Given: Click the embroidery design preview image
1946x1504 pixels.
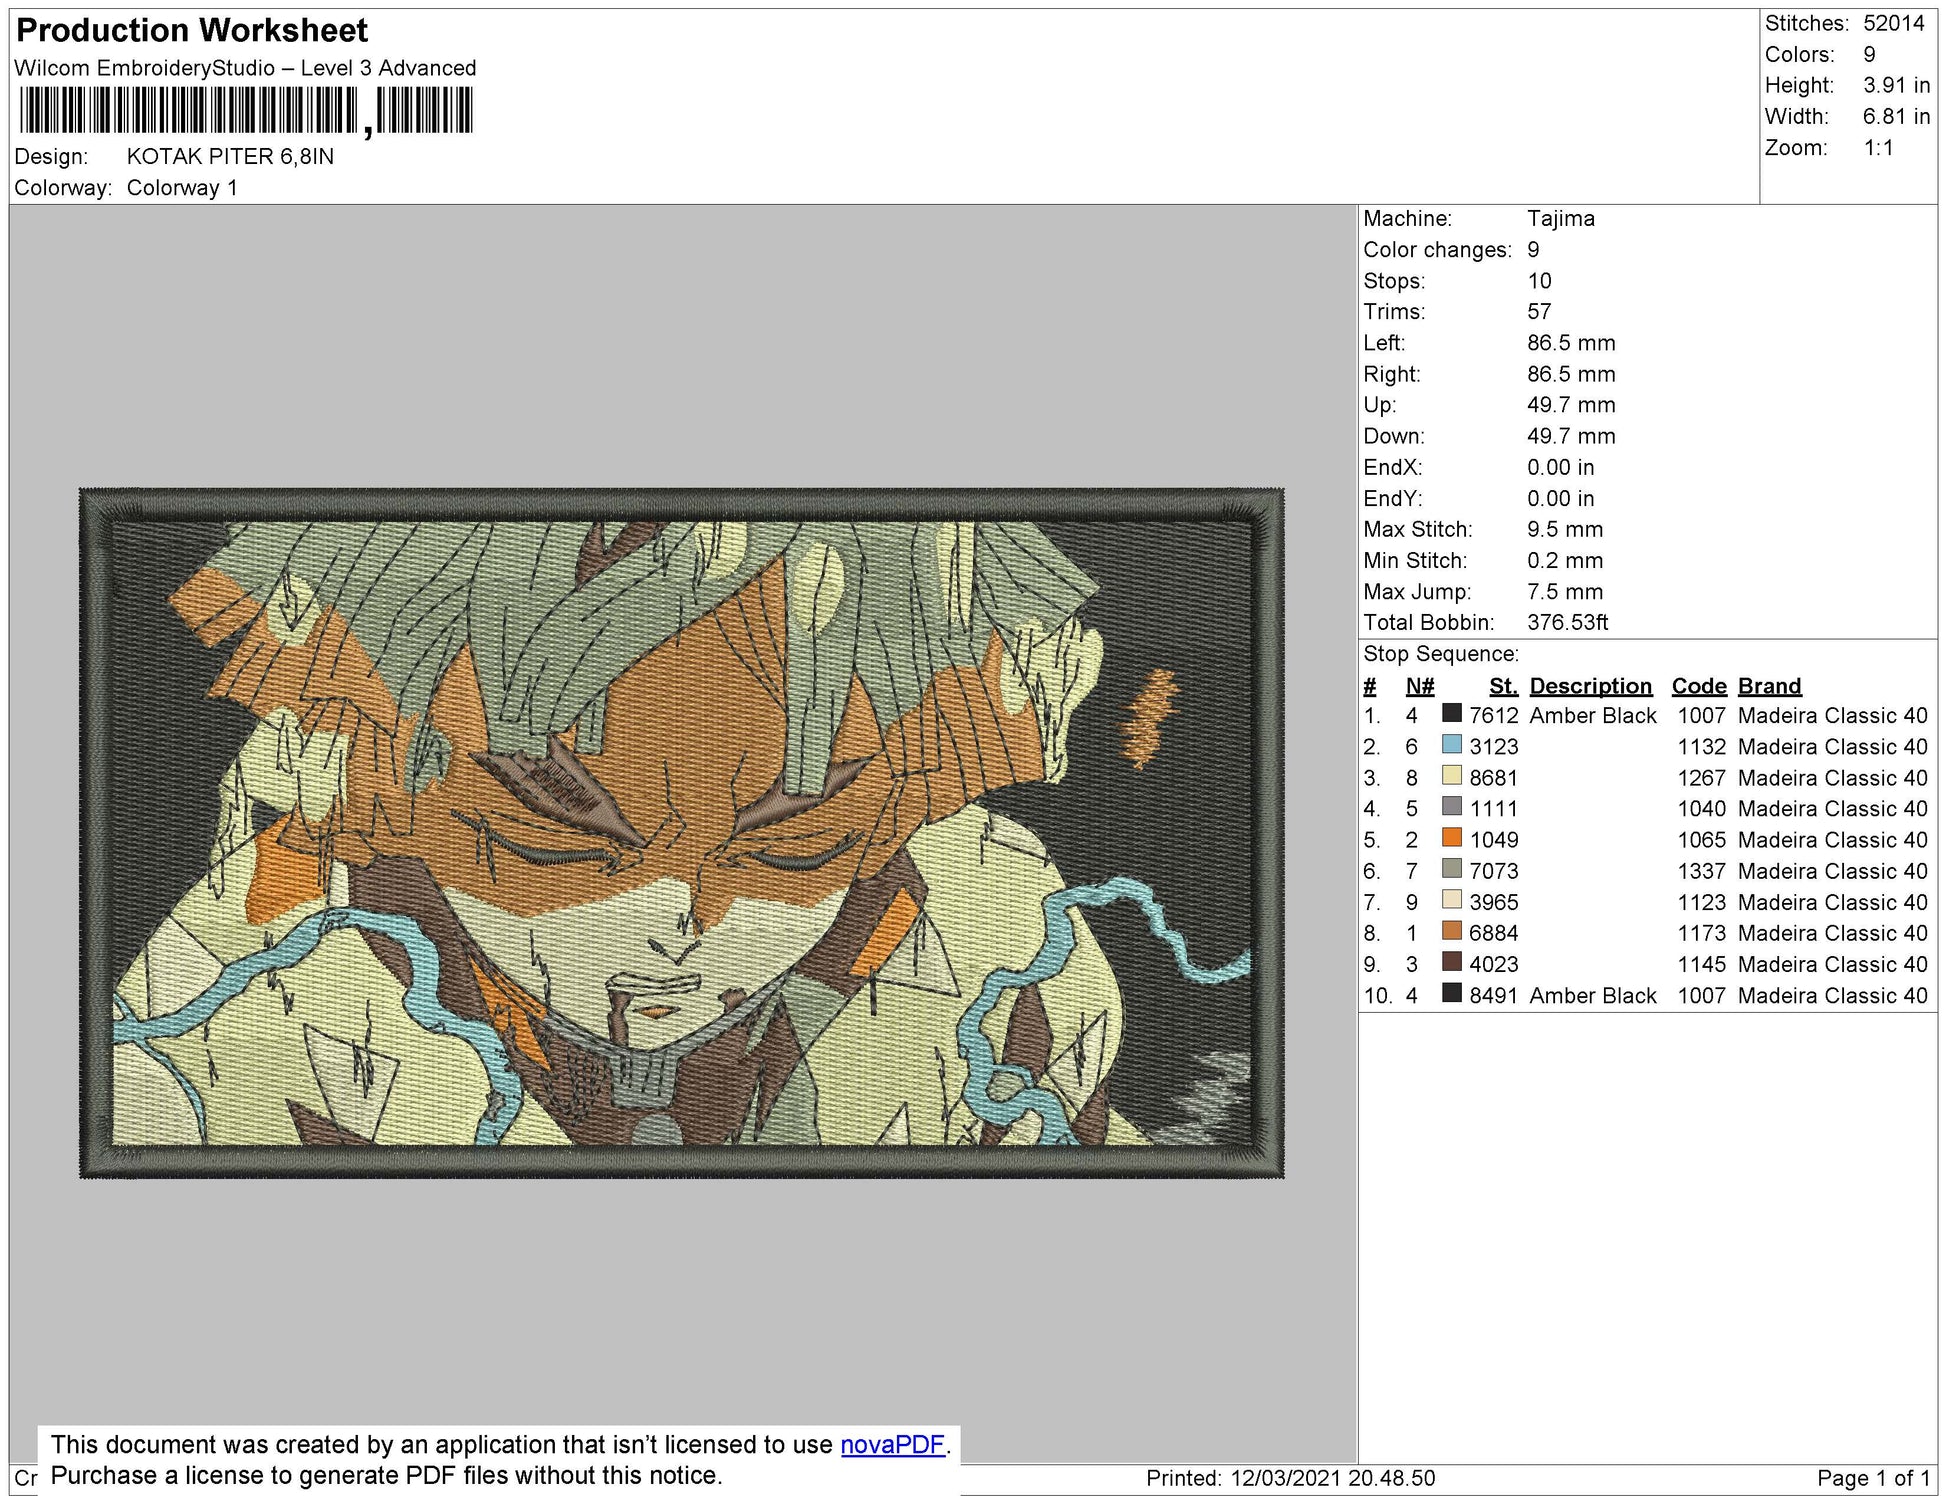Looking at the screenshot, I should 681,833.
